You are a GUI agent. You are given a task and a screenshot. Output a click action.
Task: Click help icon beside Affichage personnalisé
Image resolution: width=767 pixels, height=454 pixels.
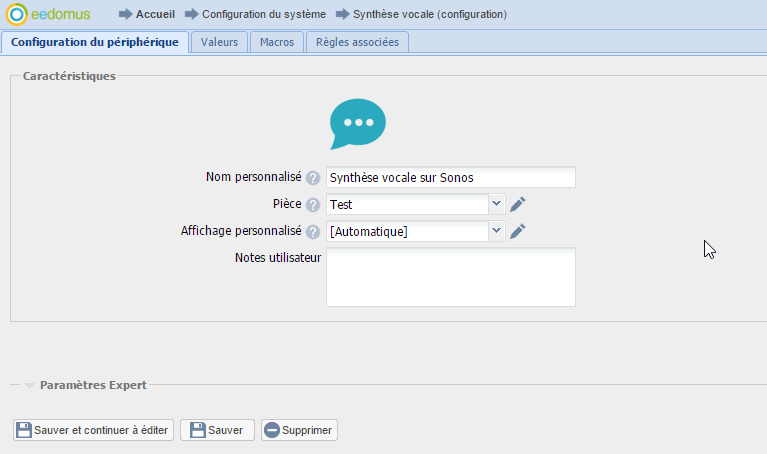pyautogui.click(x=313, y=232)
